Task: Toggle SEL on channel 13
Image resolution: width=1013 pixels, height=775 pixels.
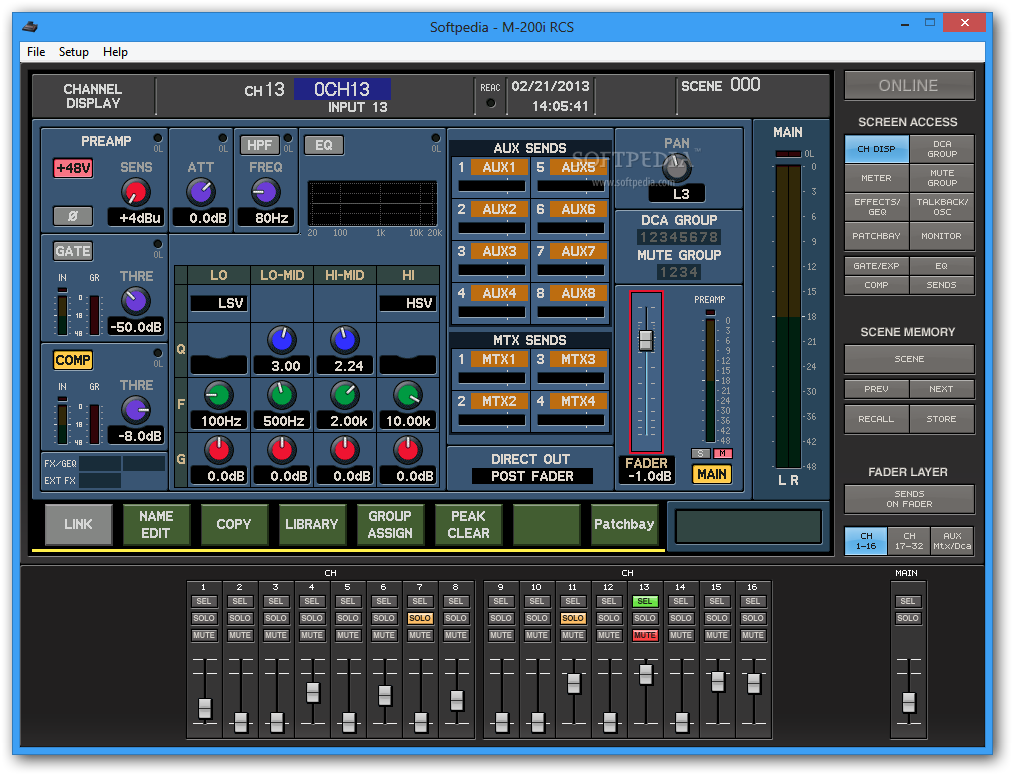Action: [x=645, y=601]
